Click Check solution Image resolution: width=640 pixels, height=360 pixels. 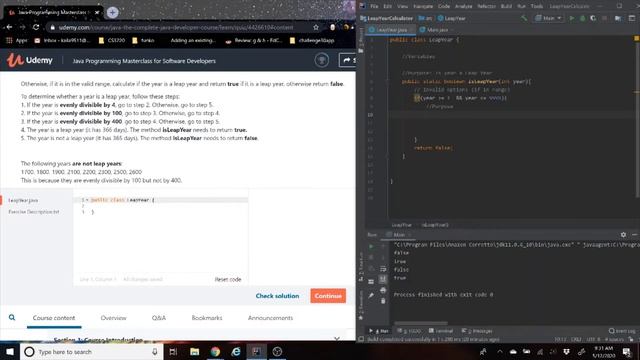pyautogui.click(x=277, y=296)
